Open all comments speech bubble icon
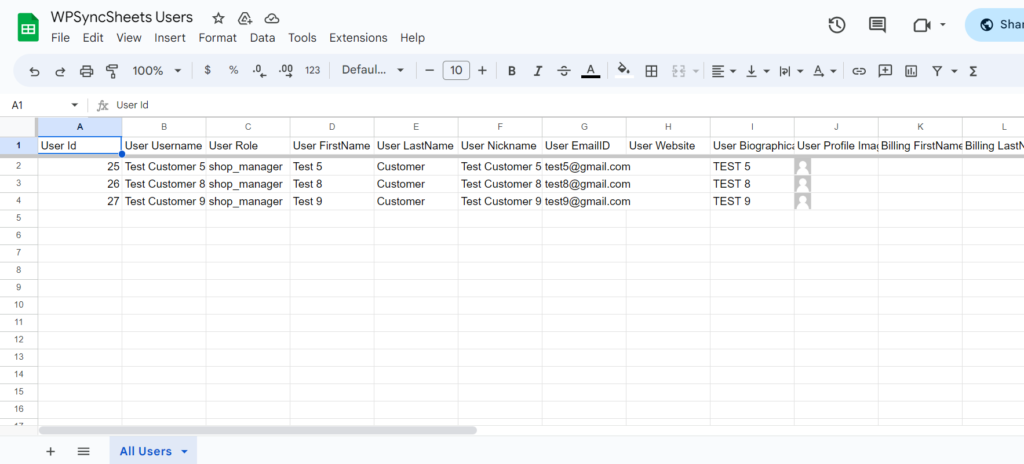The image size is (1024, 464). 877,25
